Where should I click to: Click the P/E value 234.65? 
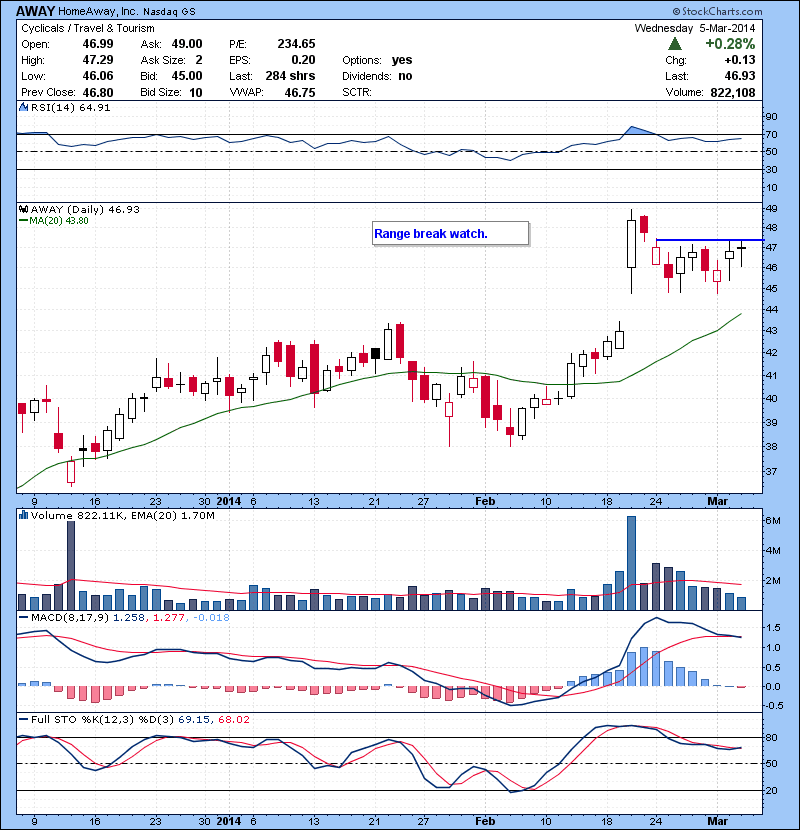pos(296,43)
